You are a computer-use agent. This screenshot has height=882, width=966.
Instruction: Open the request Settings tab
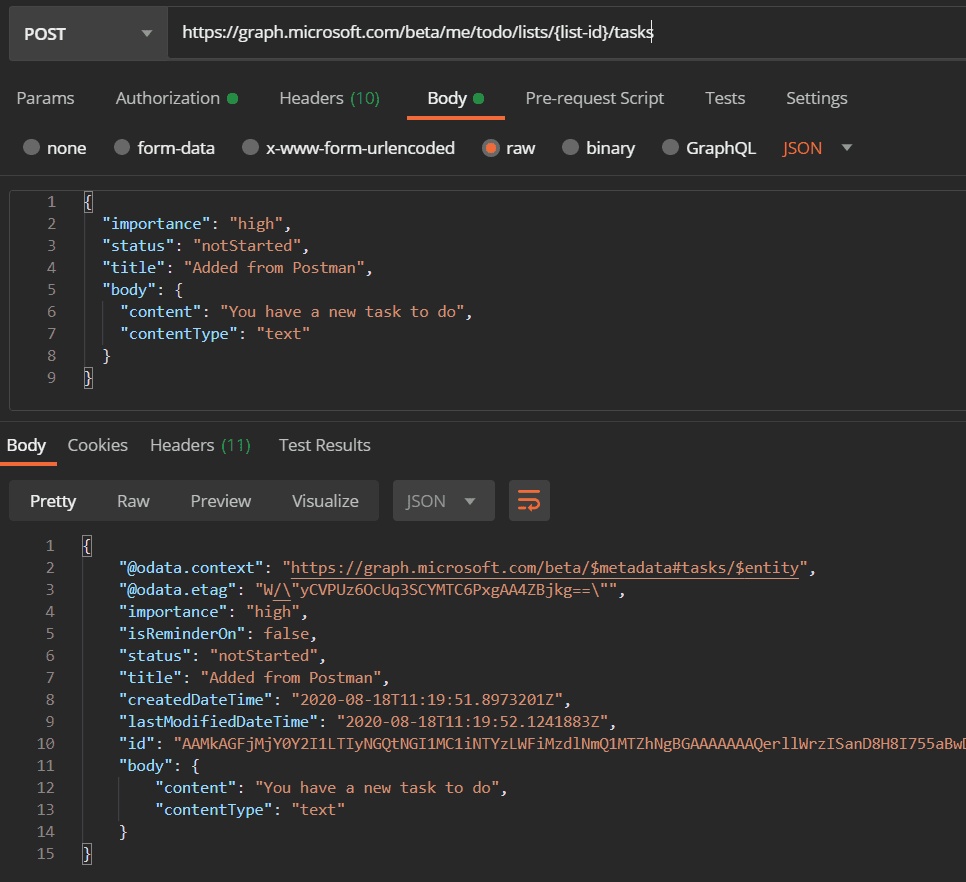pyautogui.click(x=816, y=99)
